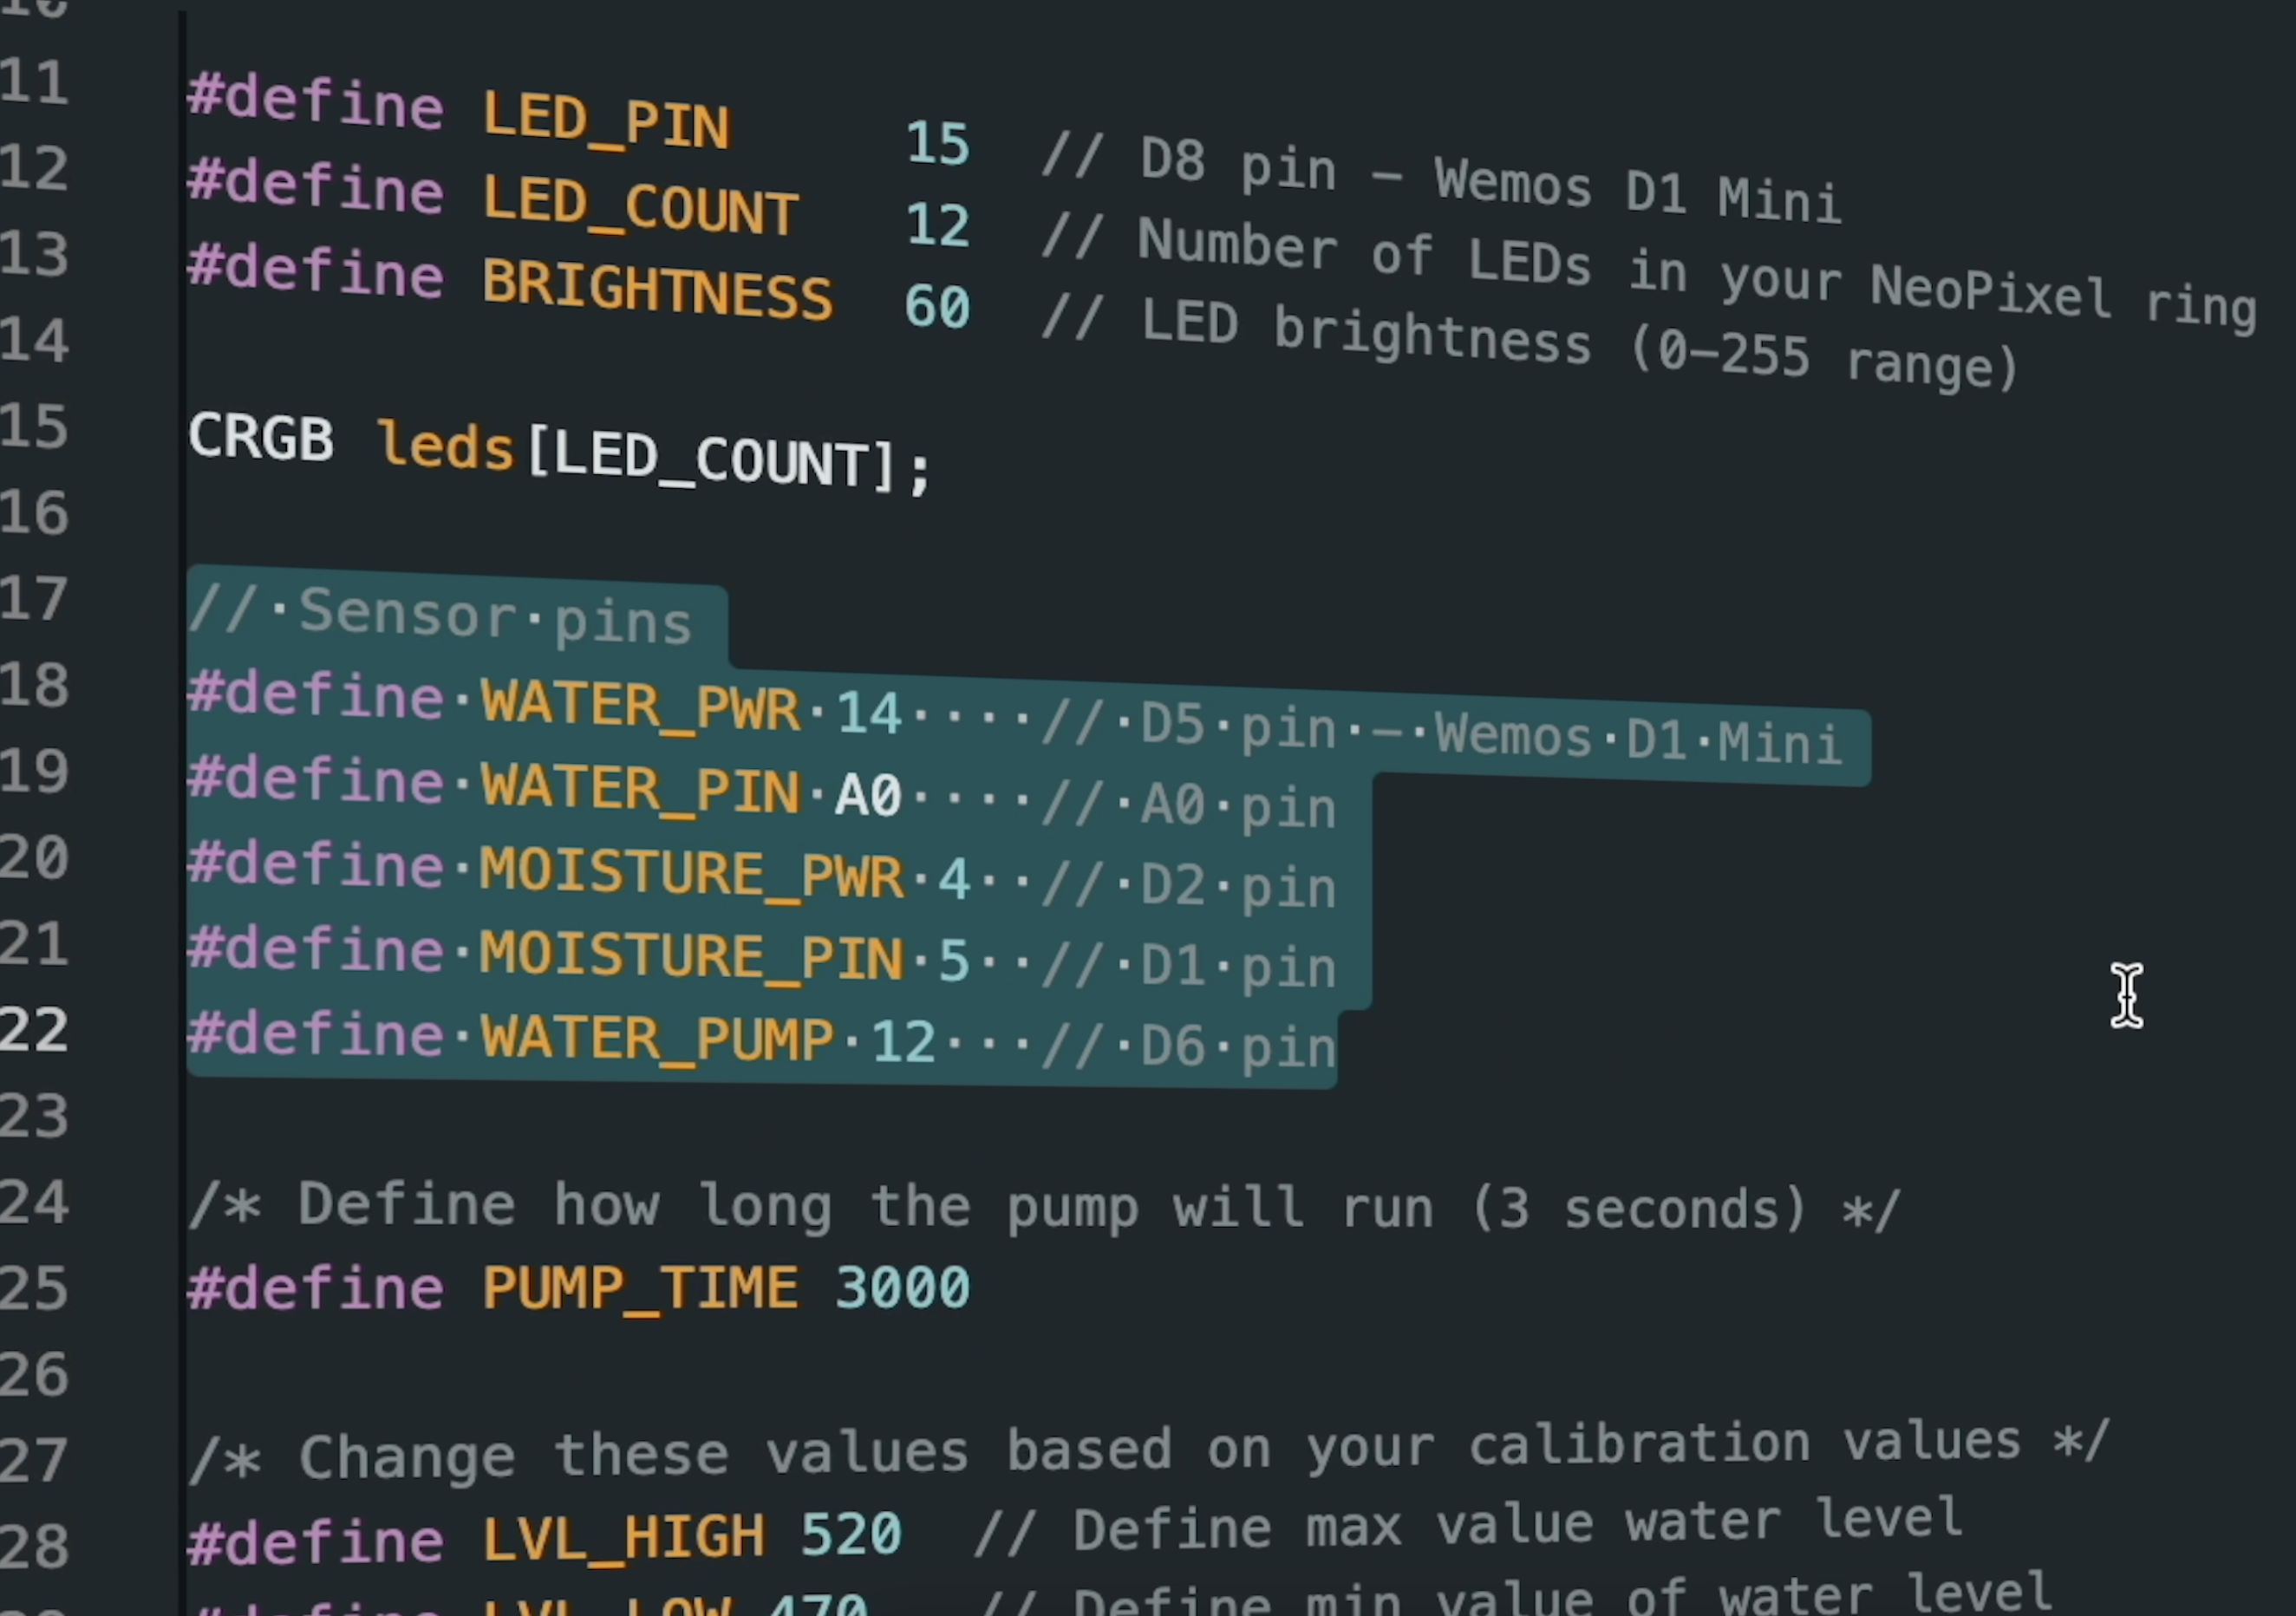
Task: Place cursor in LED_PIN identifier
Action: (x=606, y=122)
